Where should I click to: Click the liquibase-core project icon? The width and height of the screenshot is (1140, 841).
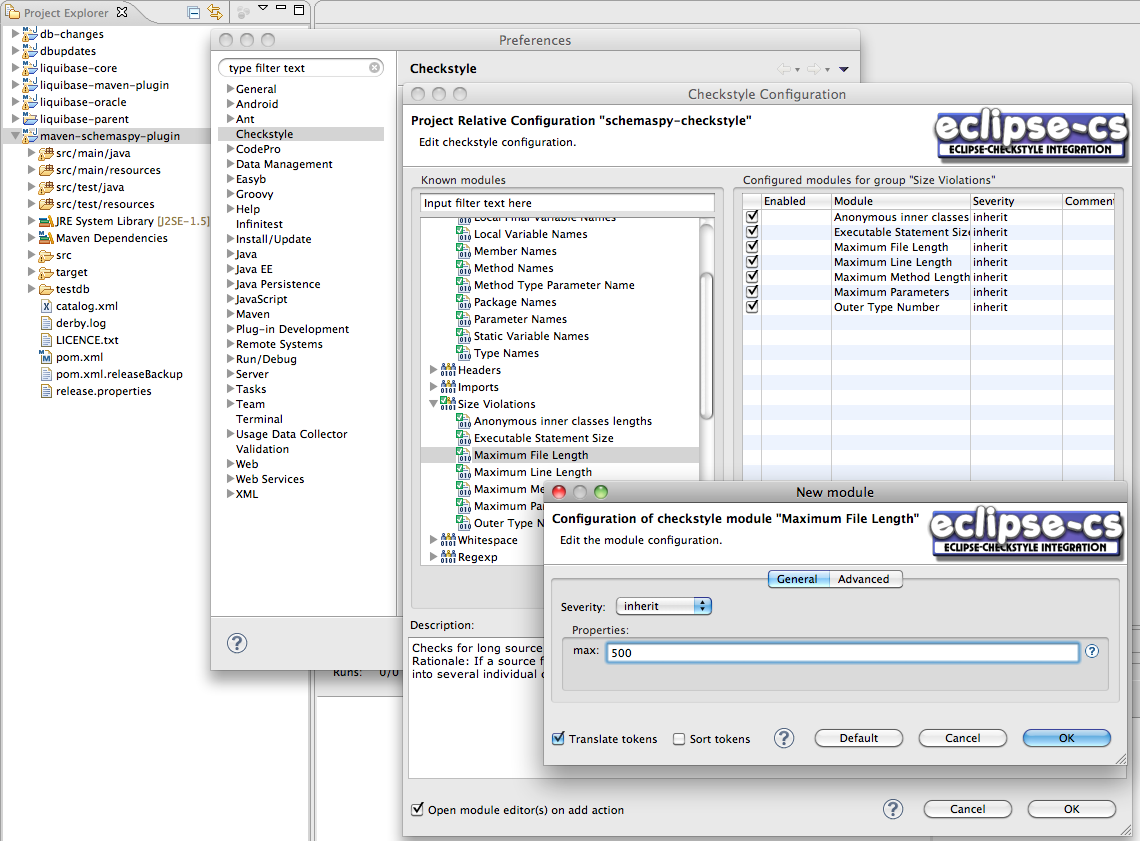click(x=30, y=68)
